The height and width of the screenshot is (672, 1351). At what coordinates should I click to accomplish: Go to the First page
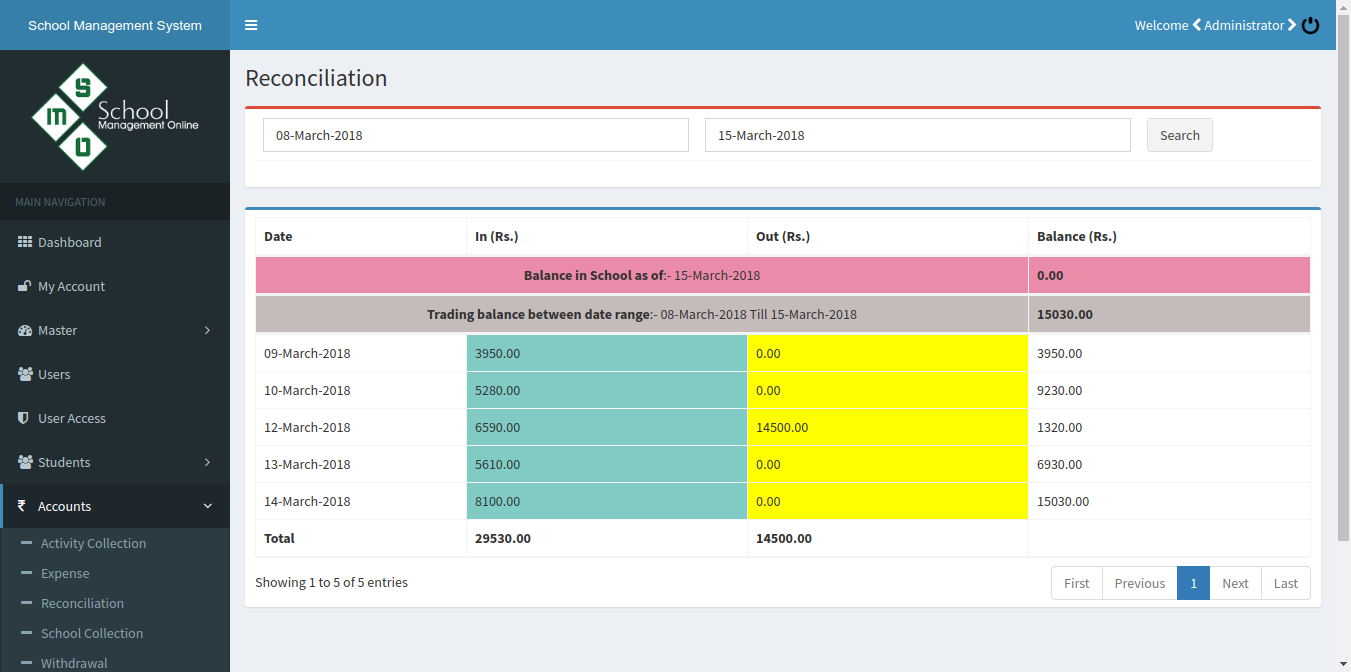(x=1077, y=583)
